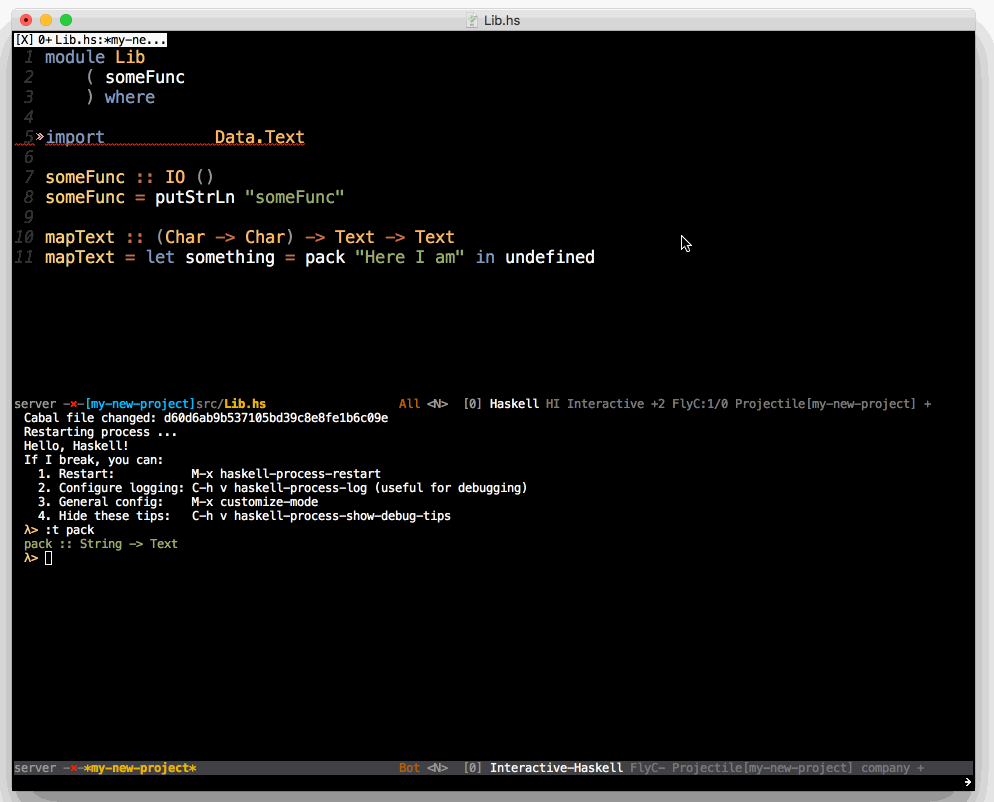Select the '0+ Lib.hs:*my-ne...' tab

(101, 40)
